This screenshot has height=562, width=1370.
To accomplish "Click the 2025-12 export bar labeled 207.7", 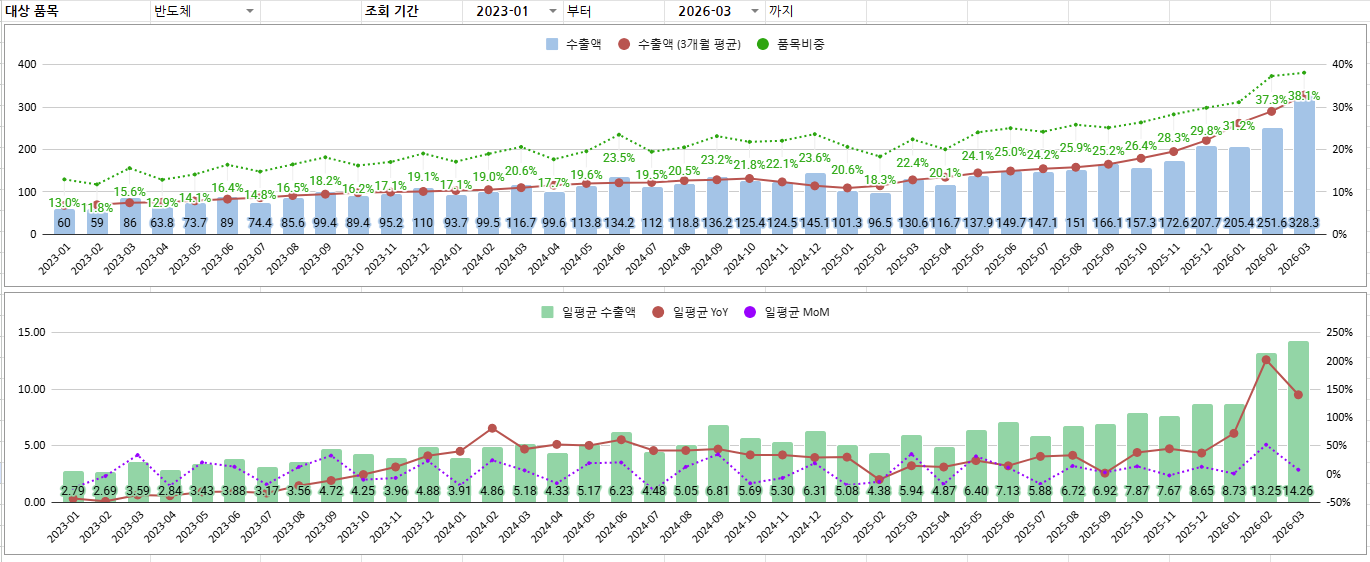I will pos(1206,185).
